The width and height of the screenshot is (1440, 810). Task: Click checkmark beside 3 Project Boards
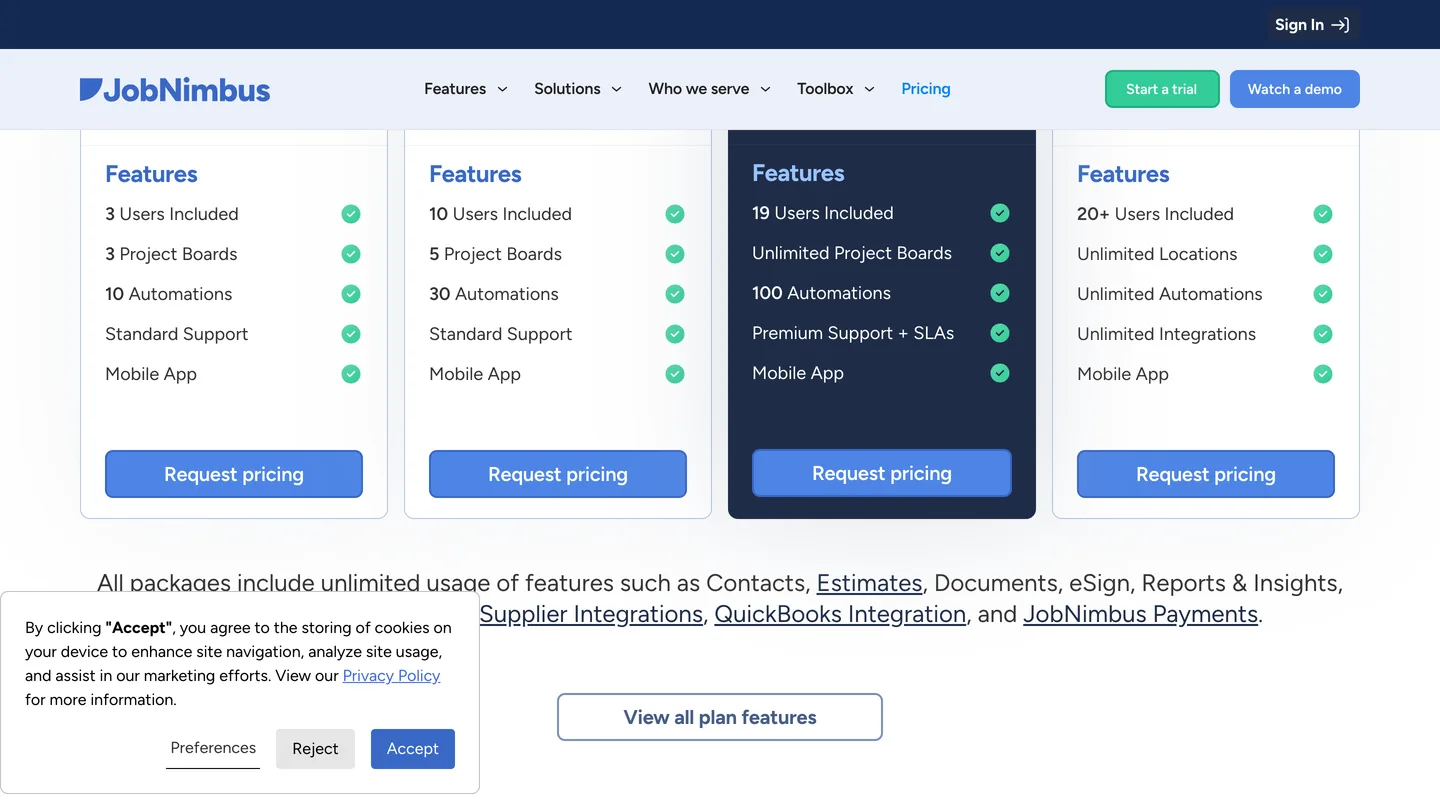coord(351,254)
